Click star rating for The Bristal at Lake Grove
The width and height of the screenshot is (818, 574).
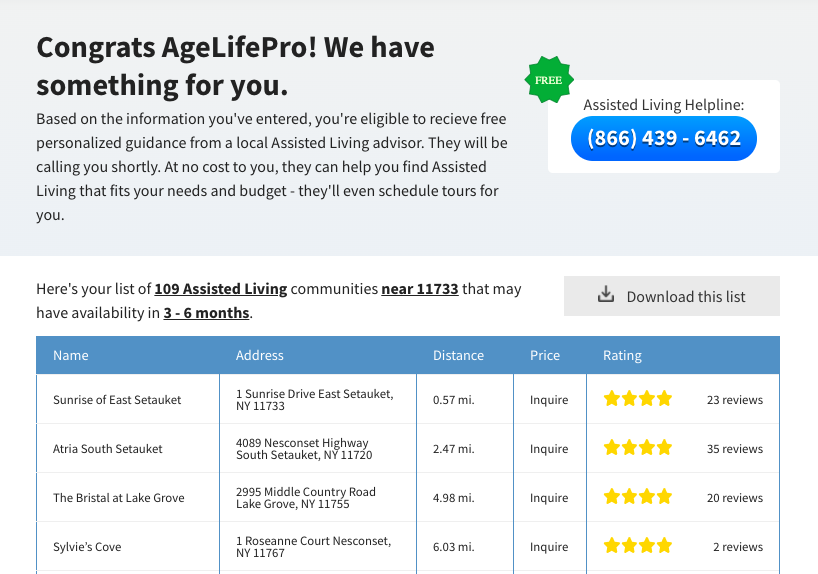pyautogui.click(x=638, y=497)
